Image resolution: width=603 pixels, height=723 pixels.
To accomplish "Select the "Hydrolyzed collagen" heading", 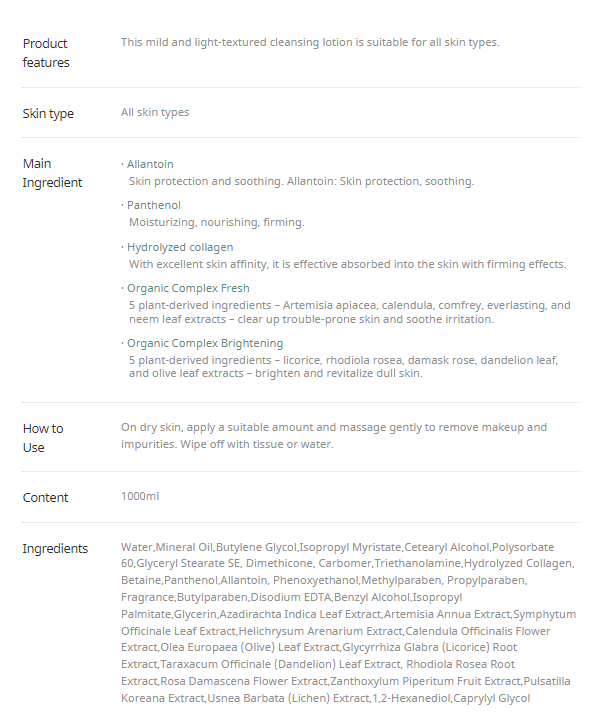I will coord(179,247).
